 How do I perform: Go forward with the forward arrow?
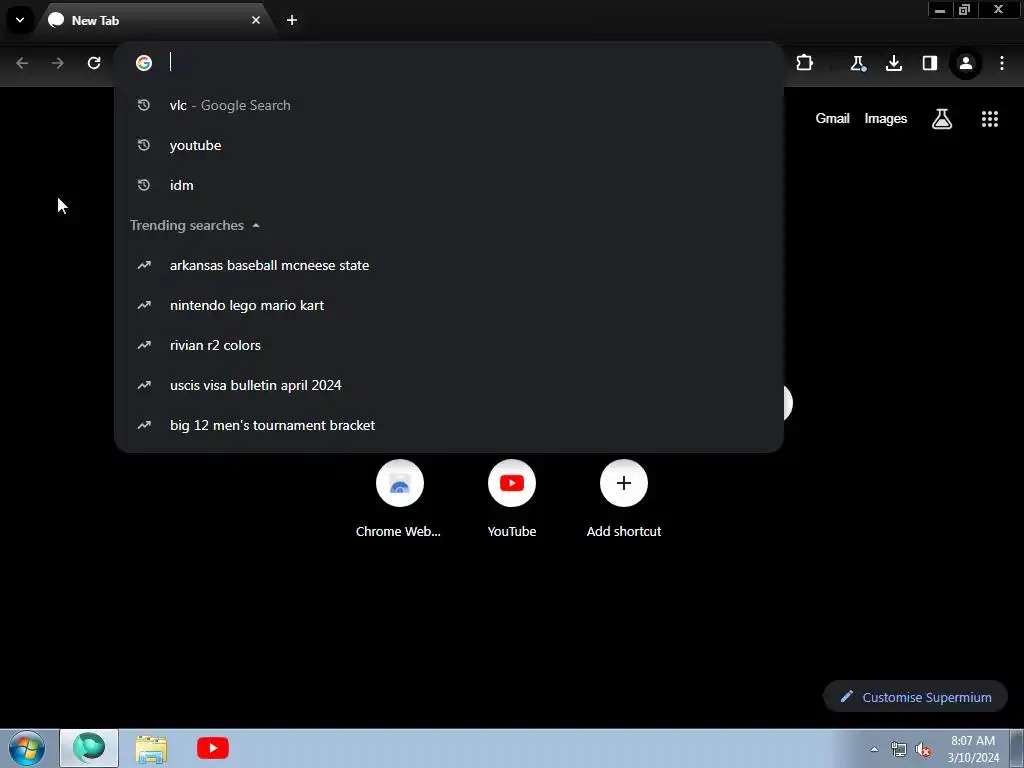click(58, 63)
